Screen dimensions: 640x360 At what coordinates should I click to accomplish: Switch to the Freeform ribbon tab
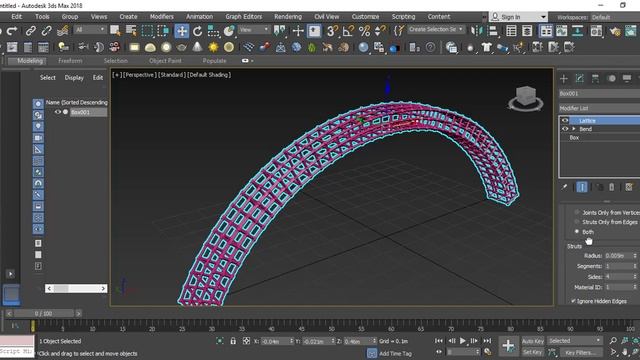tap(70, 61)
